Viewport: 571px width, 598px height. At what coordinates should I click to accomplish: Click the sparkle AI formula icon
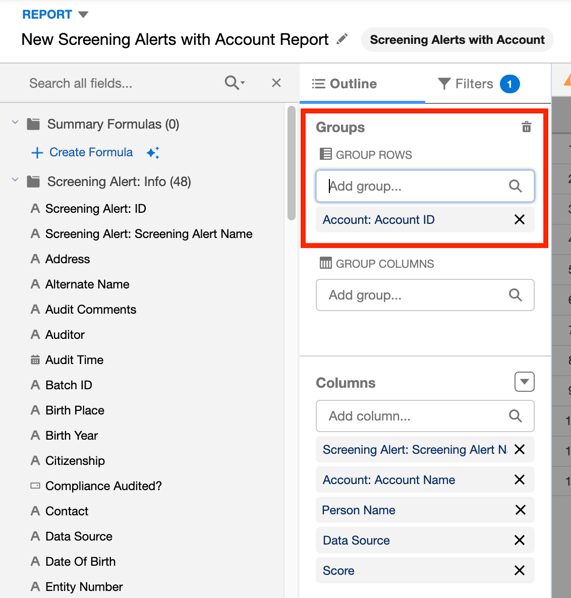[153, 153]
